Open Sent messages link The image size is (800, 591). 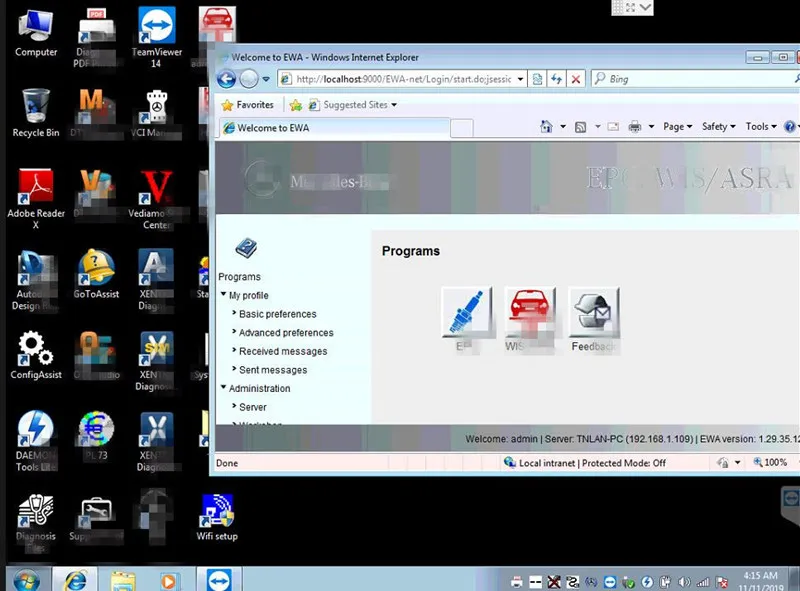pyautogui.click(x=273, y=370)
